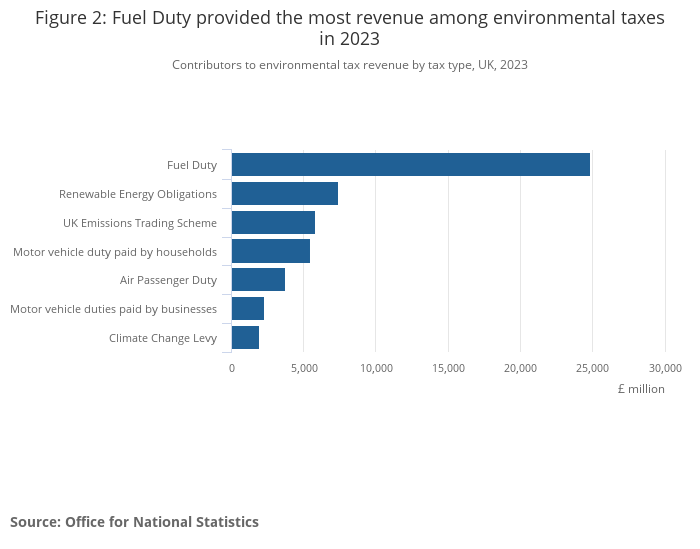Viewport: 700px width, 549px height.
Task: Click the Fuel Duty bar
Action: point(410,165)
